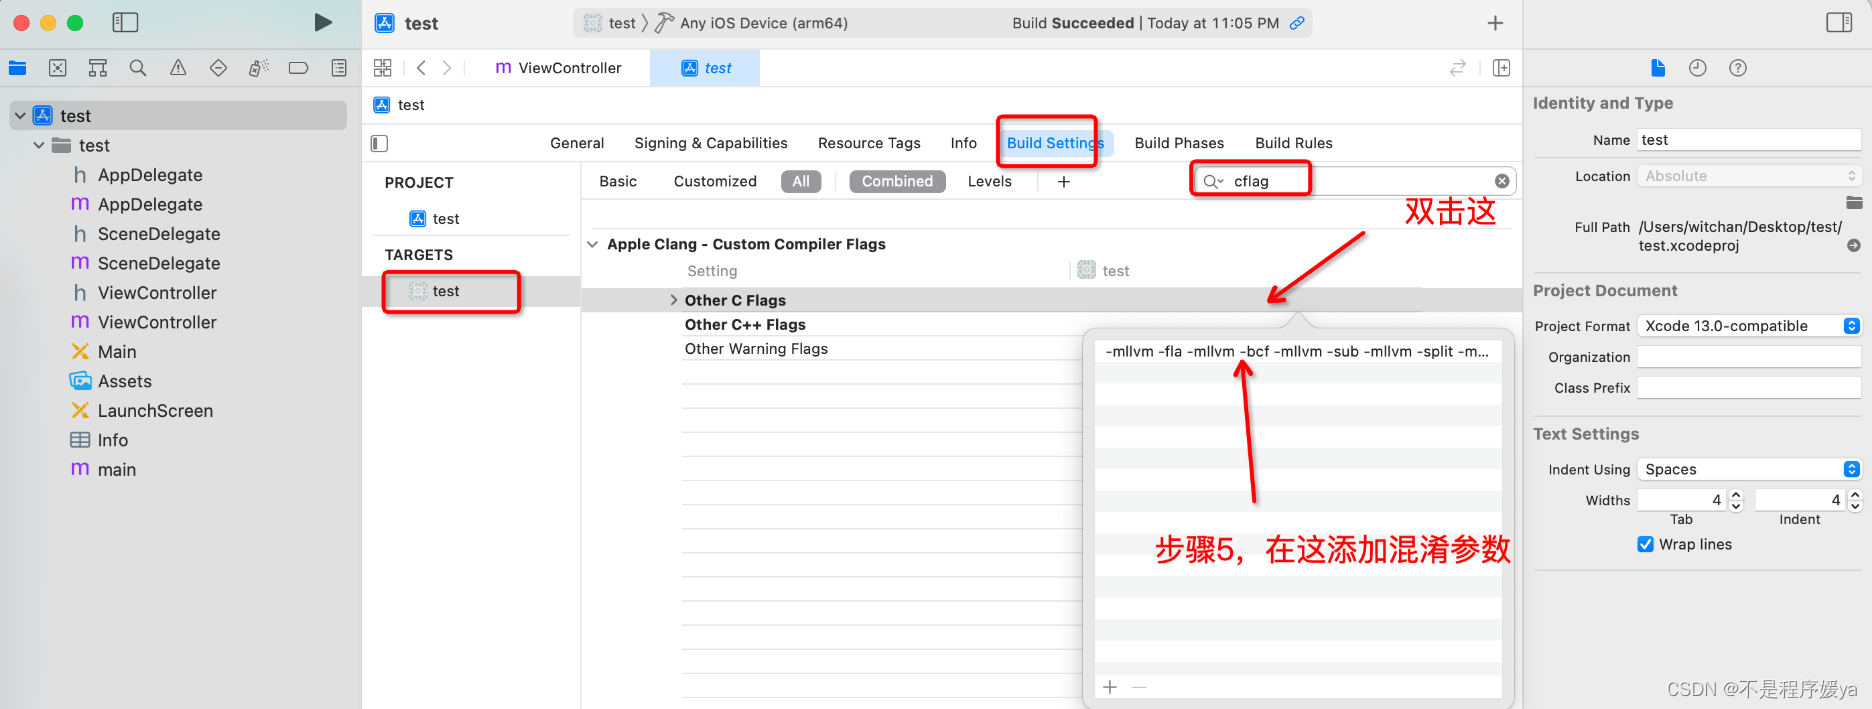The image size is (1872, 709).
Task: Toggle the All settings filter
Action: 801,181
